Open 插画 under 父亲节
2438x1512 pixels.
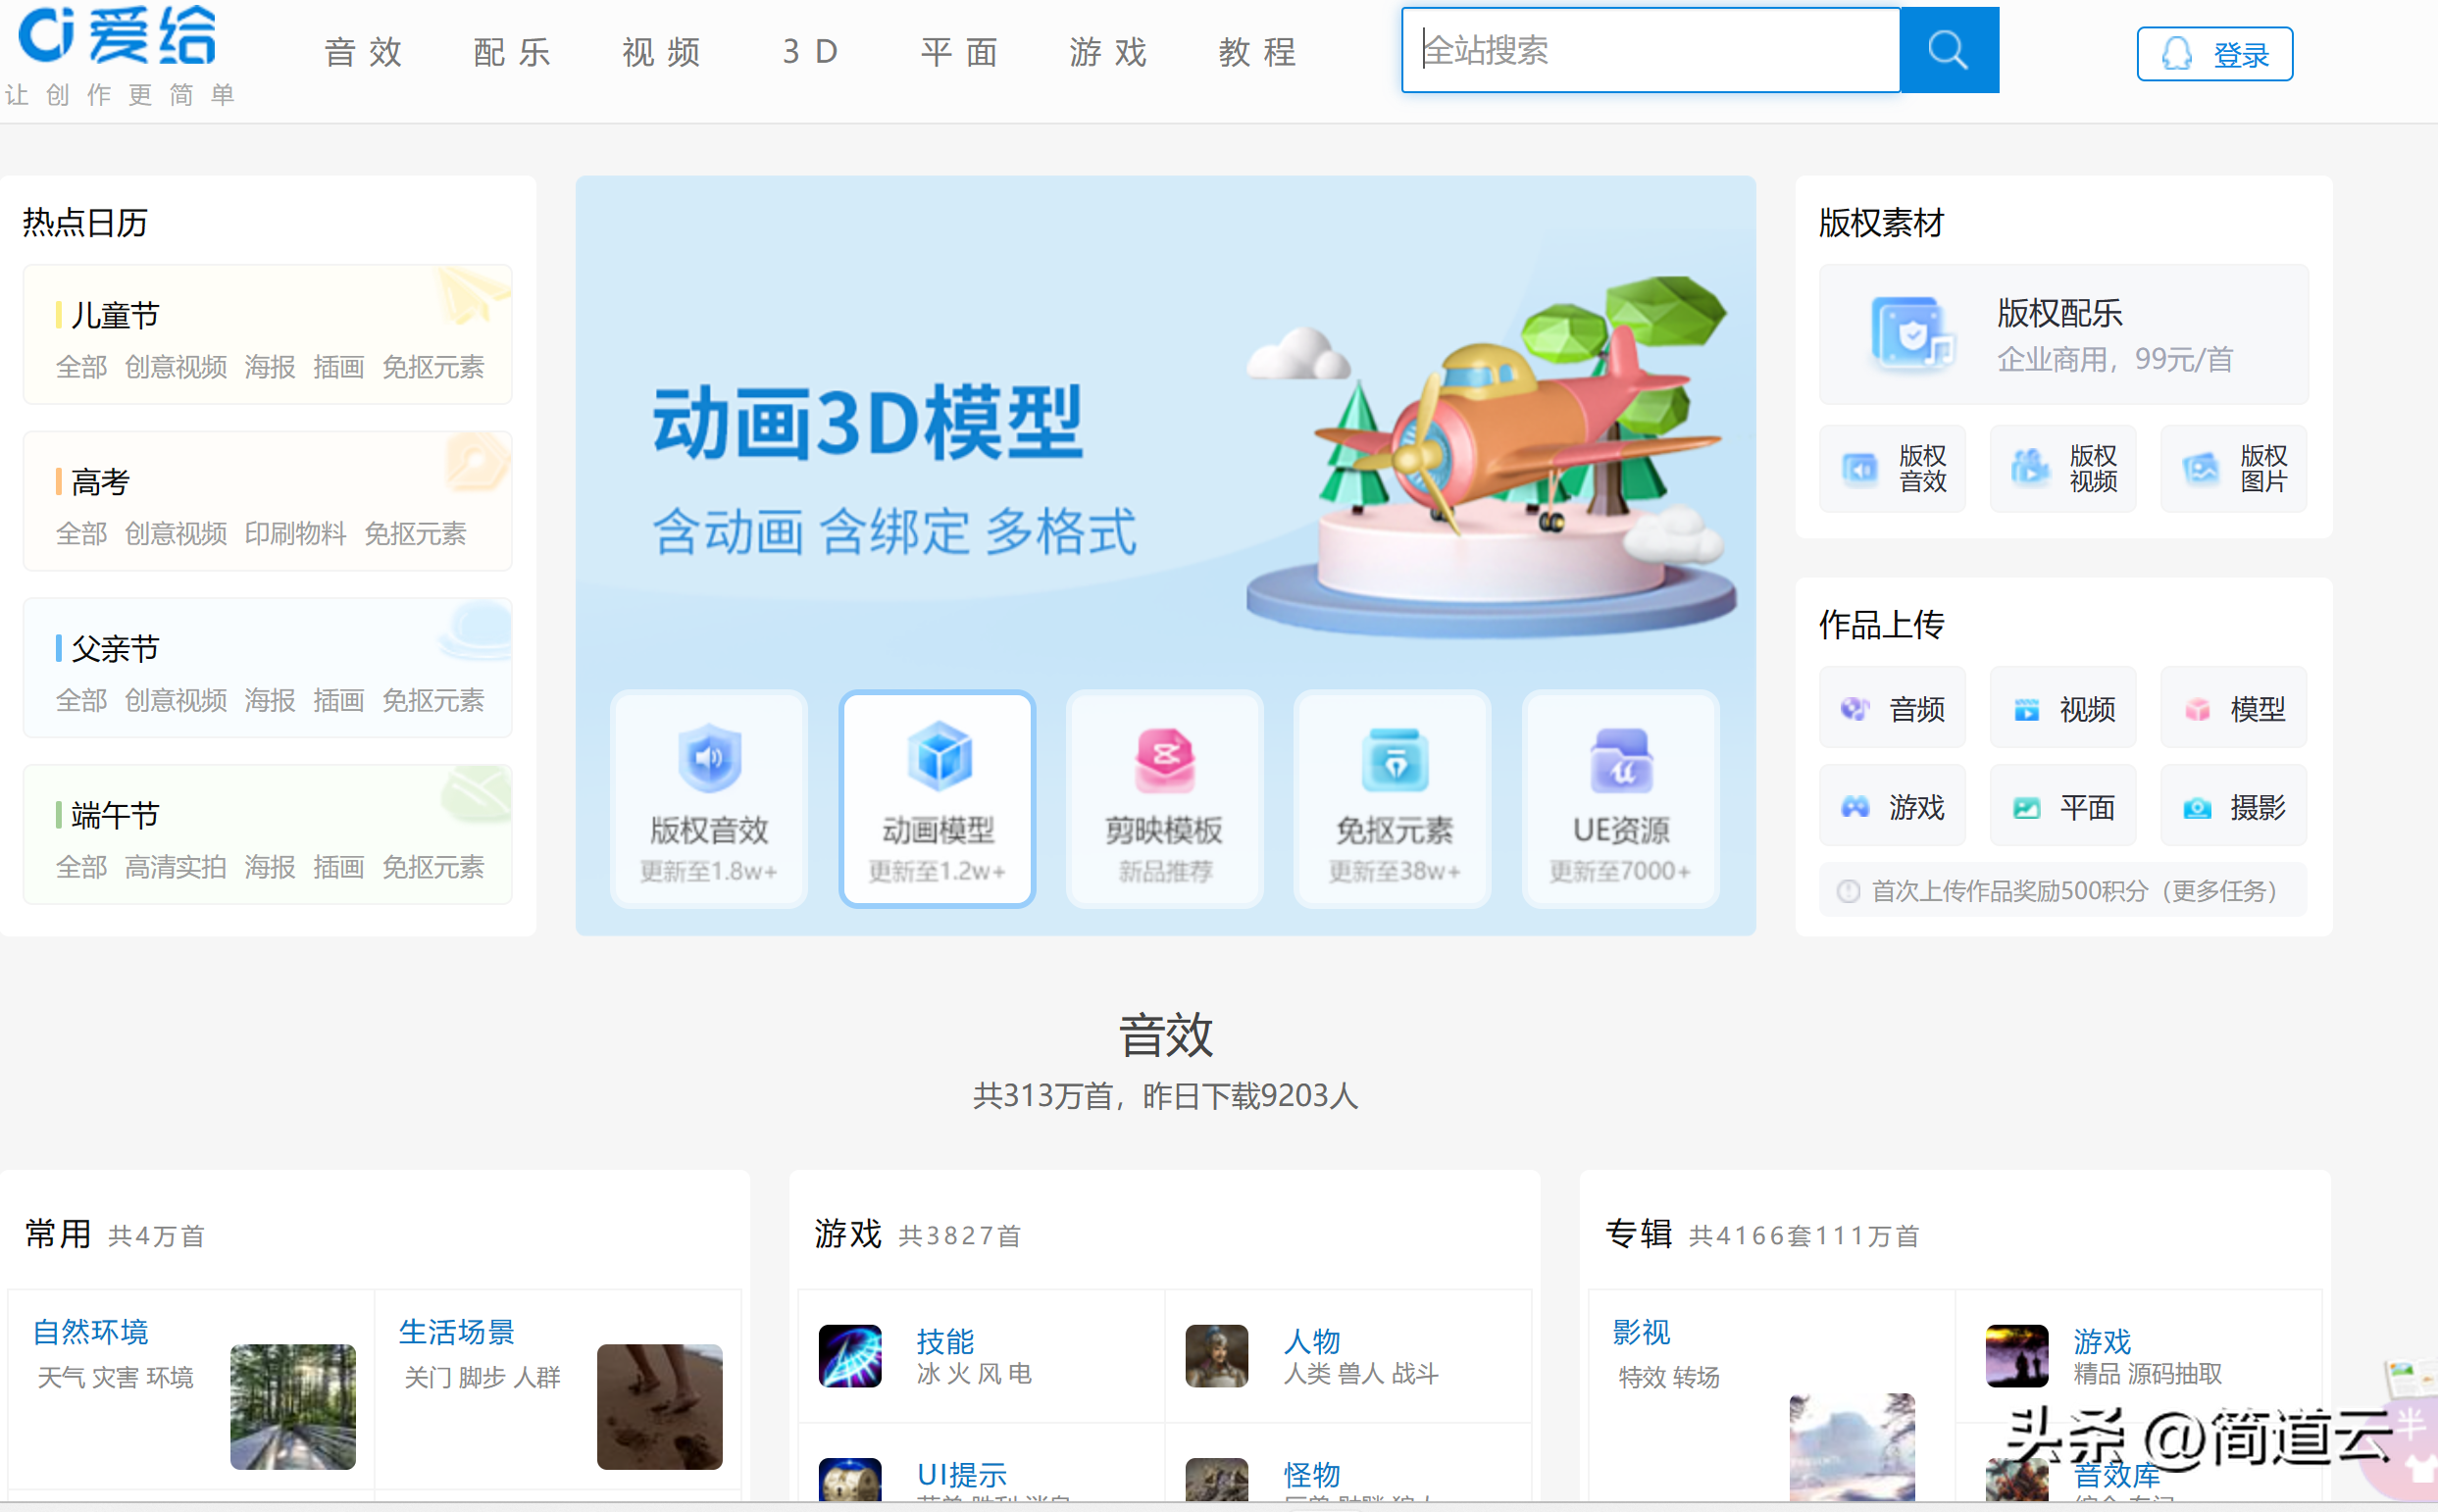click(338, 701)
